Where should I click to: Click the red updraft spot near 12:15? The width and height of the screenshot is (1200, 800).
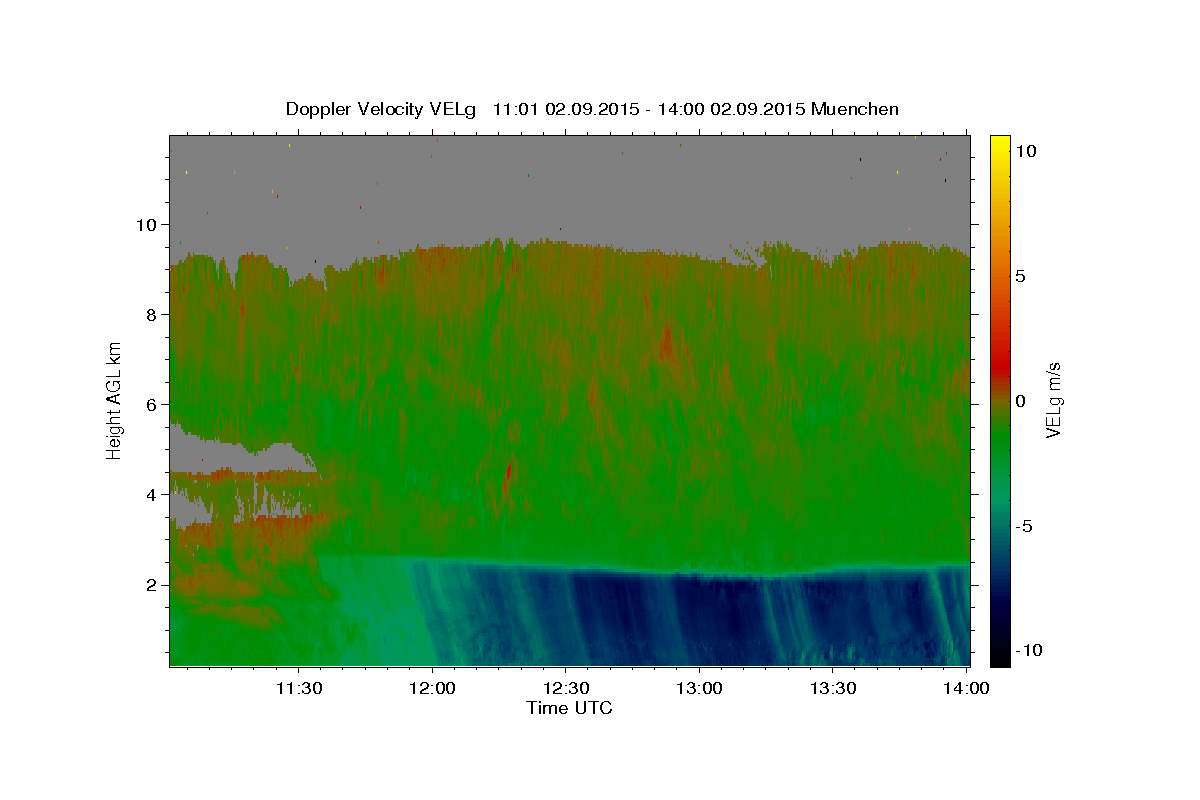509,471
